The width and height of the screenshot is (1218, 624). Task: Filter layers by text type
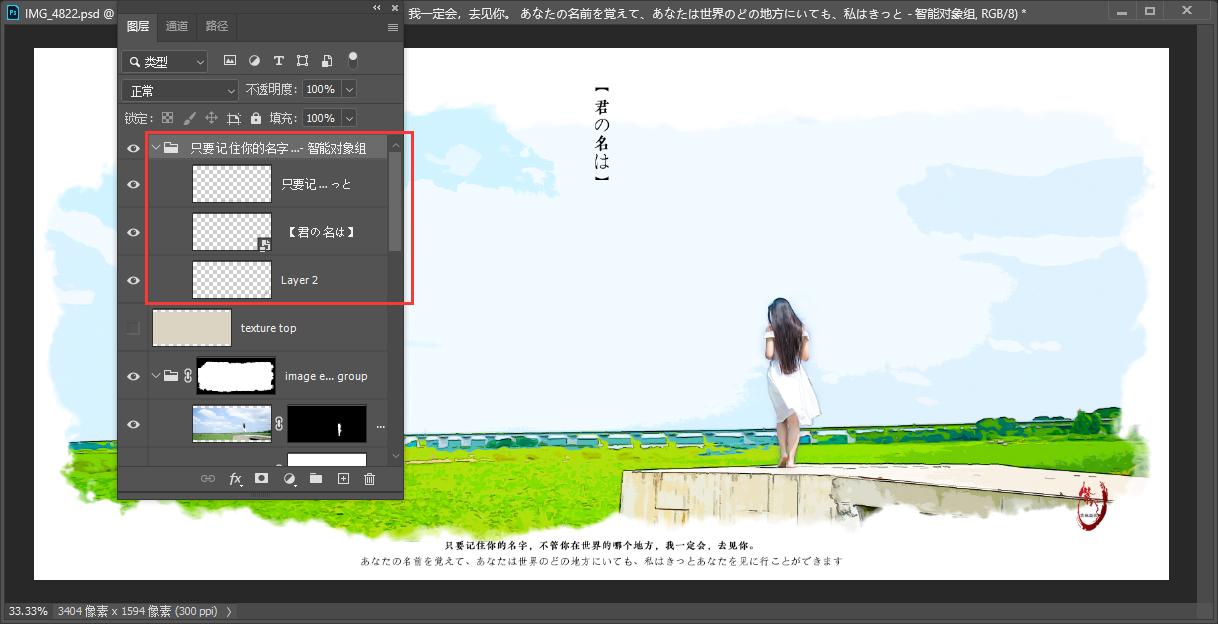(278, 62)
